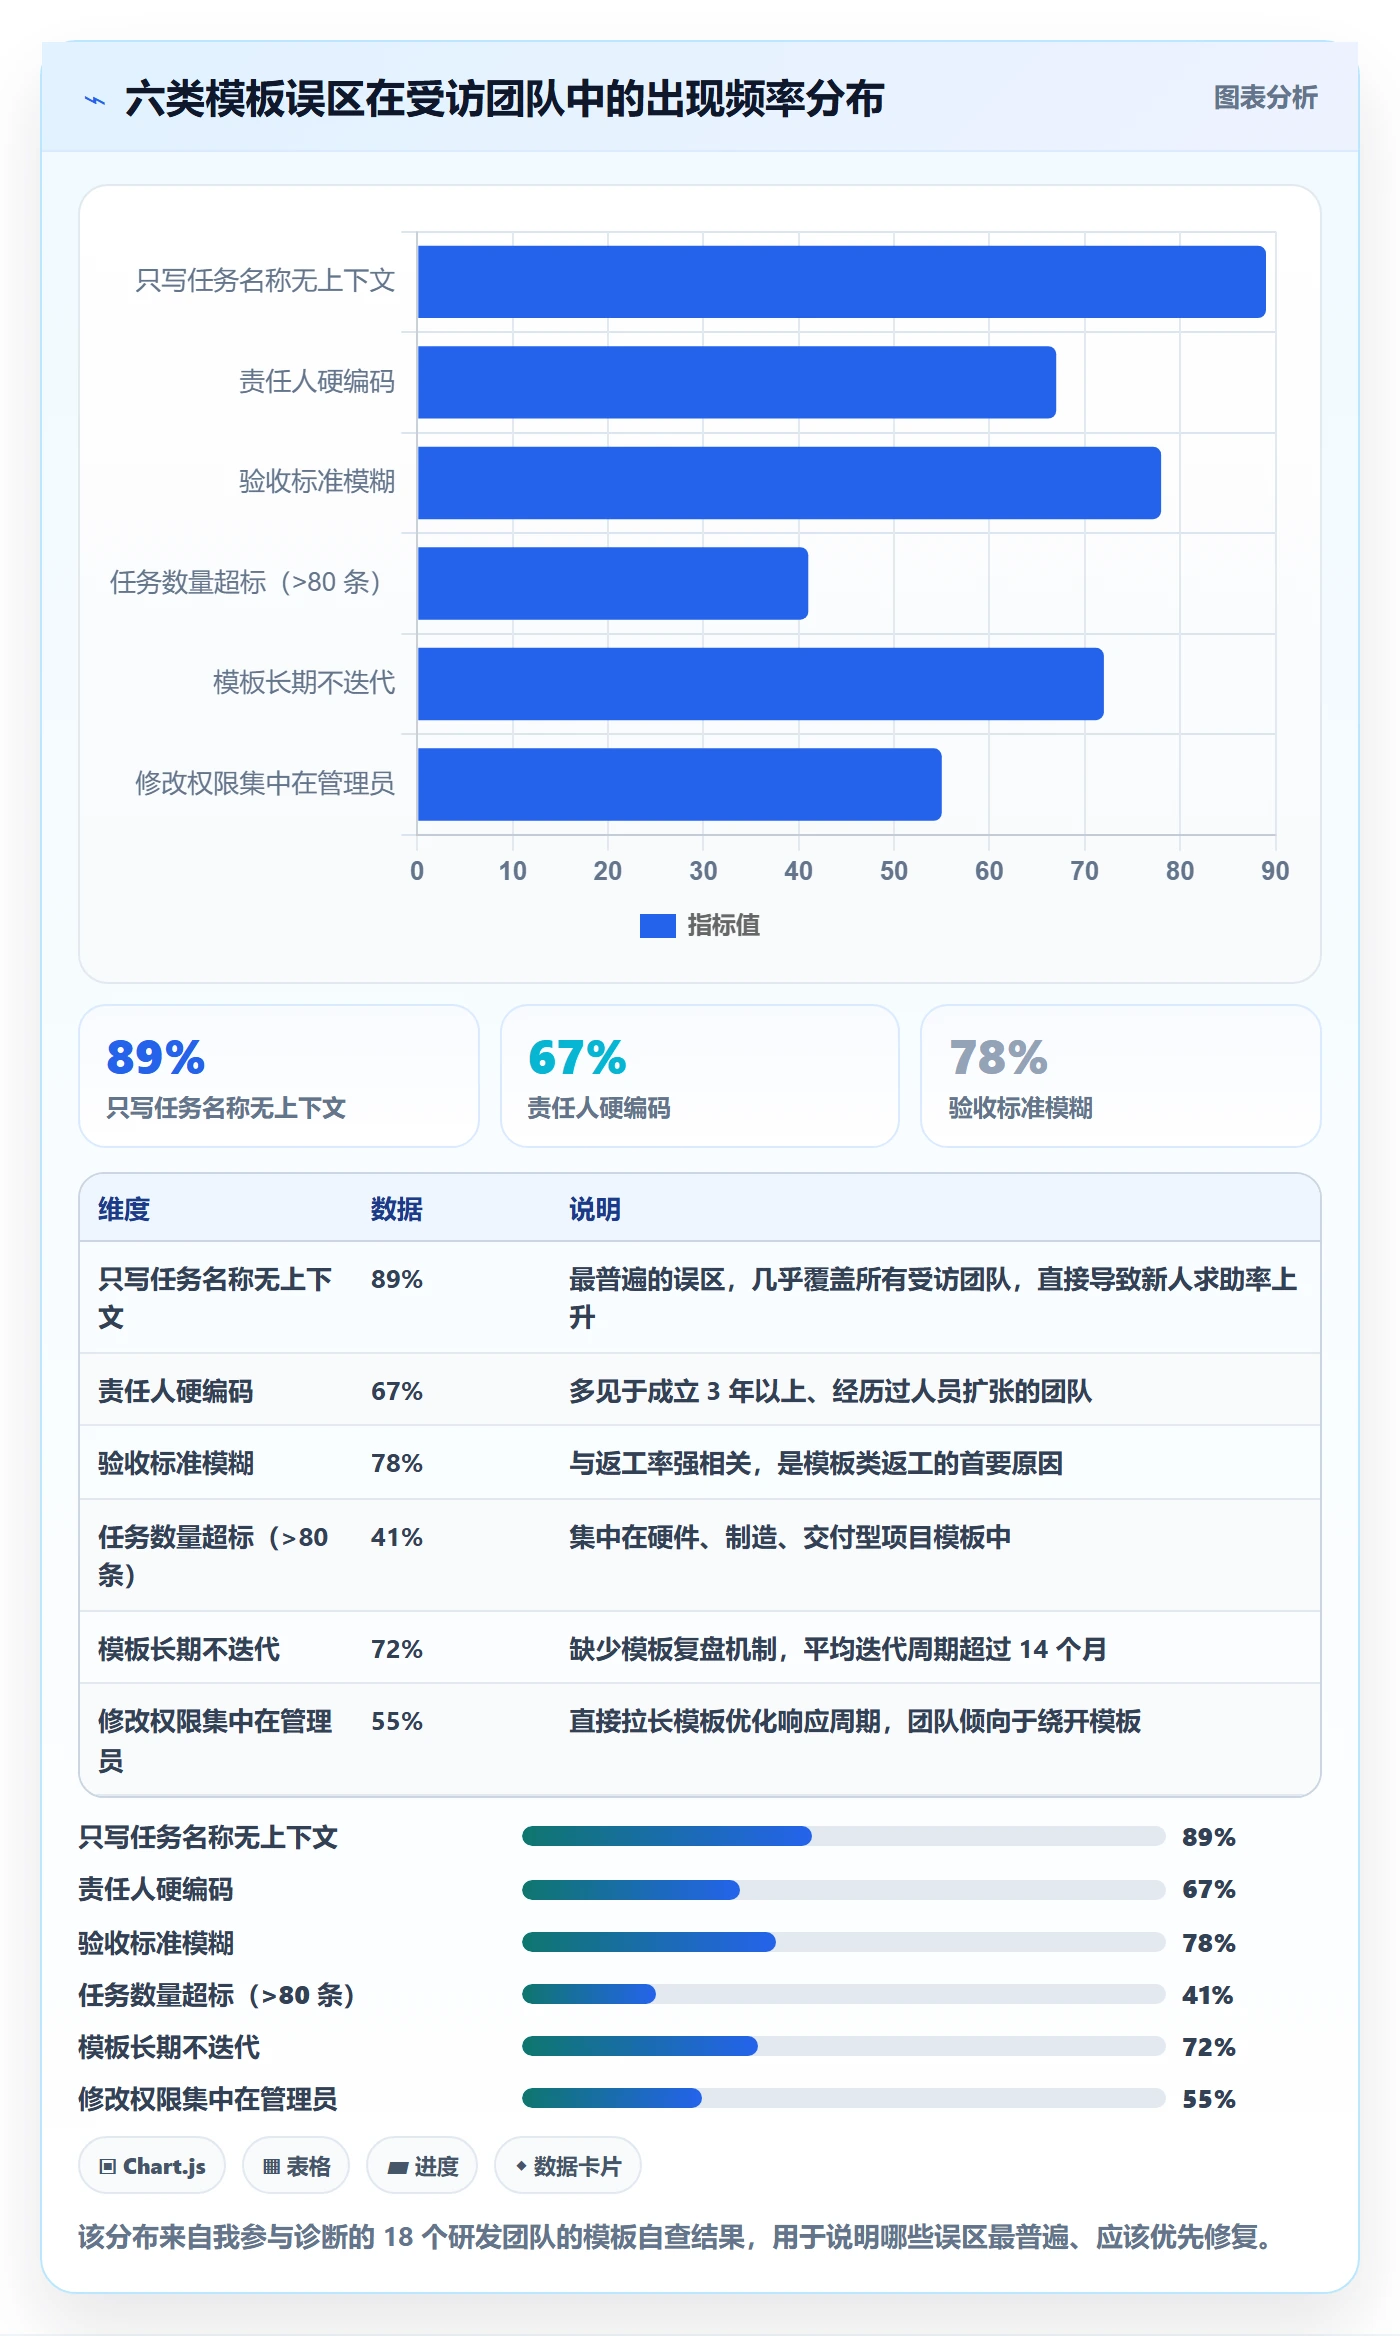Viewport: 1400px width, 2336px height.
Task: Select table cell 72%
Action: (397, 1649)
